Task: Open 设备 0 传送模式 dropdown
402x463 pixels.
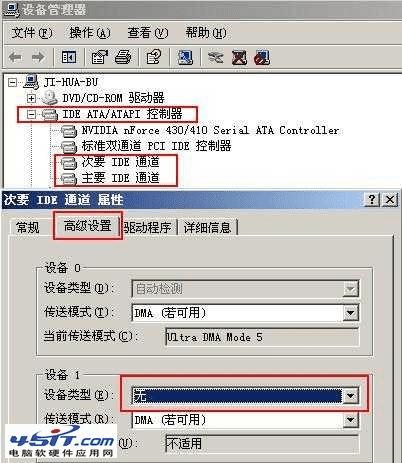Action: [x=351, y=313]
